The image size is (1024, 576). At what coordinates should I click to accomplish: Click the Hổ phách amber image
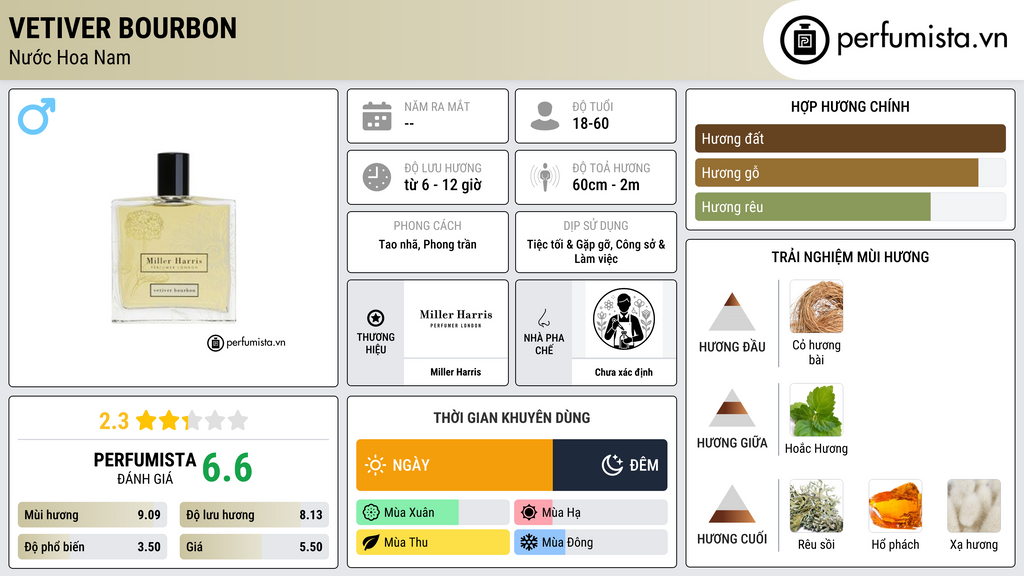tap(895, 506)
